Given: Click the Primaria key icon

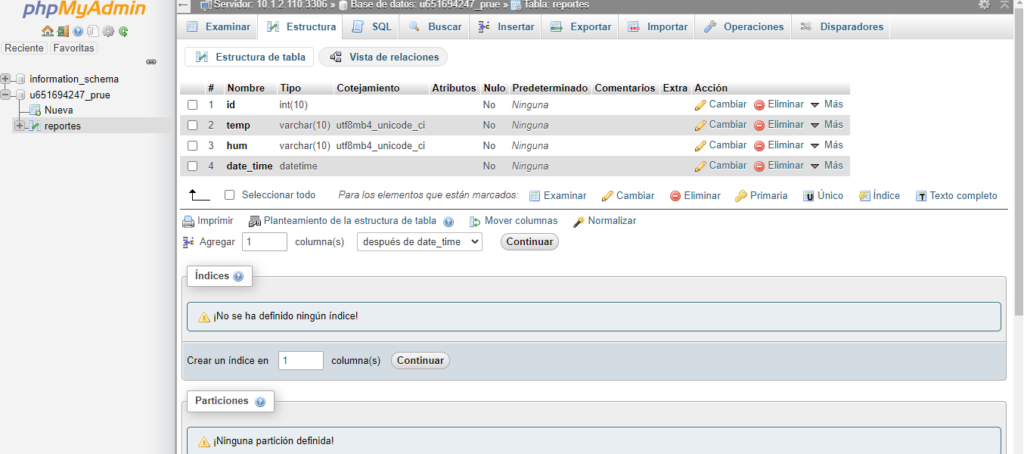Looking at the screenshot, I should pyautogui.click(x=741, y=196).
